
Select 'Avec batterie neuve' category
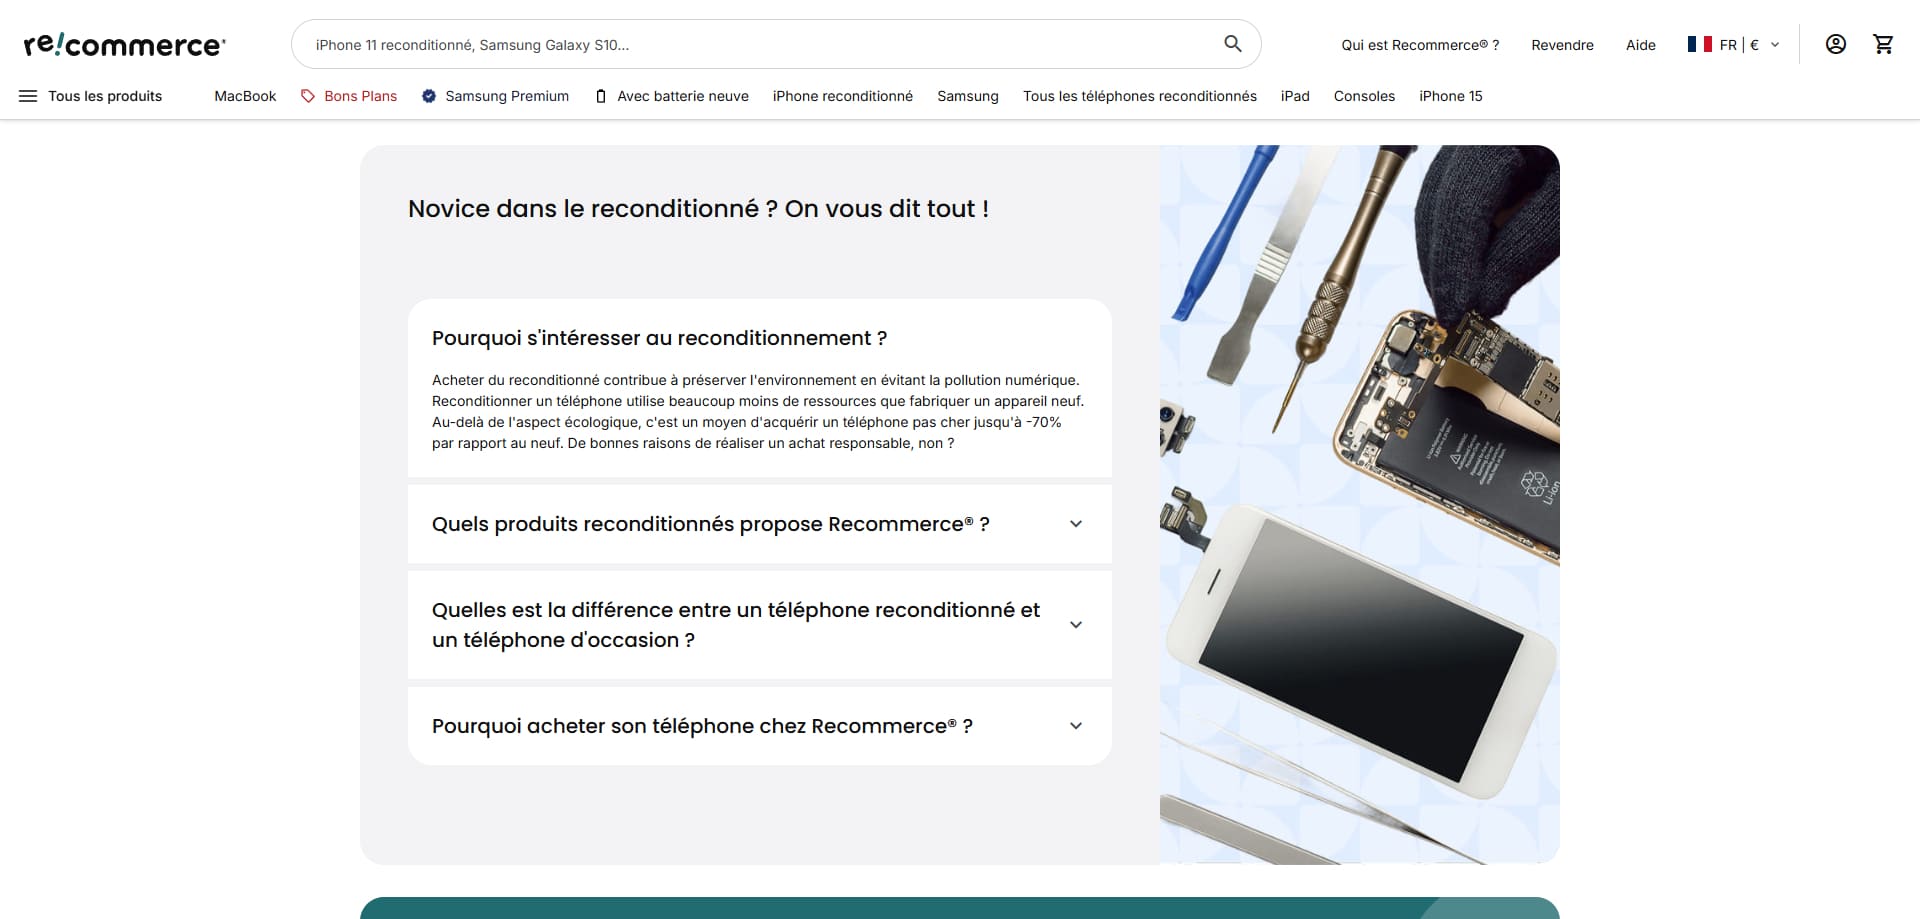(x=672, y=96)
